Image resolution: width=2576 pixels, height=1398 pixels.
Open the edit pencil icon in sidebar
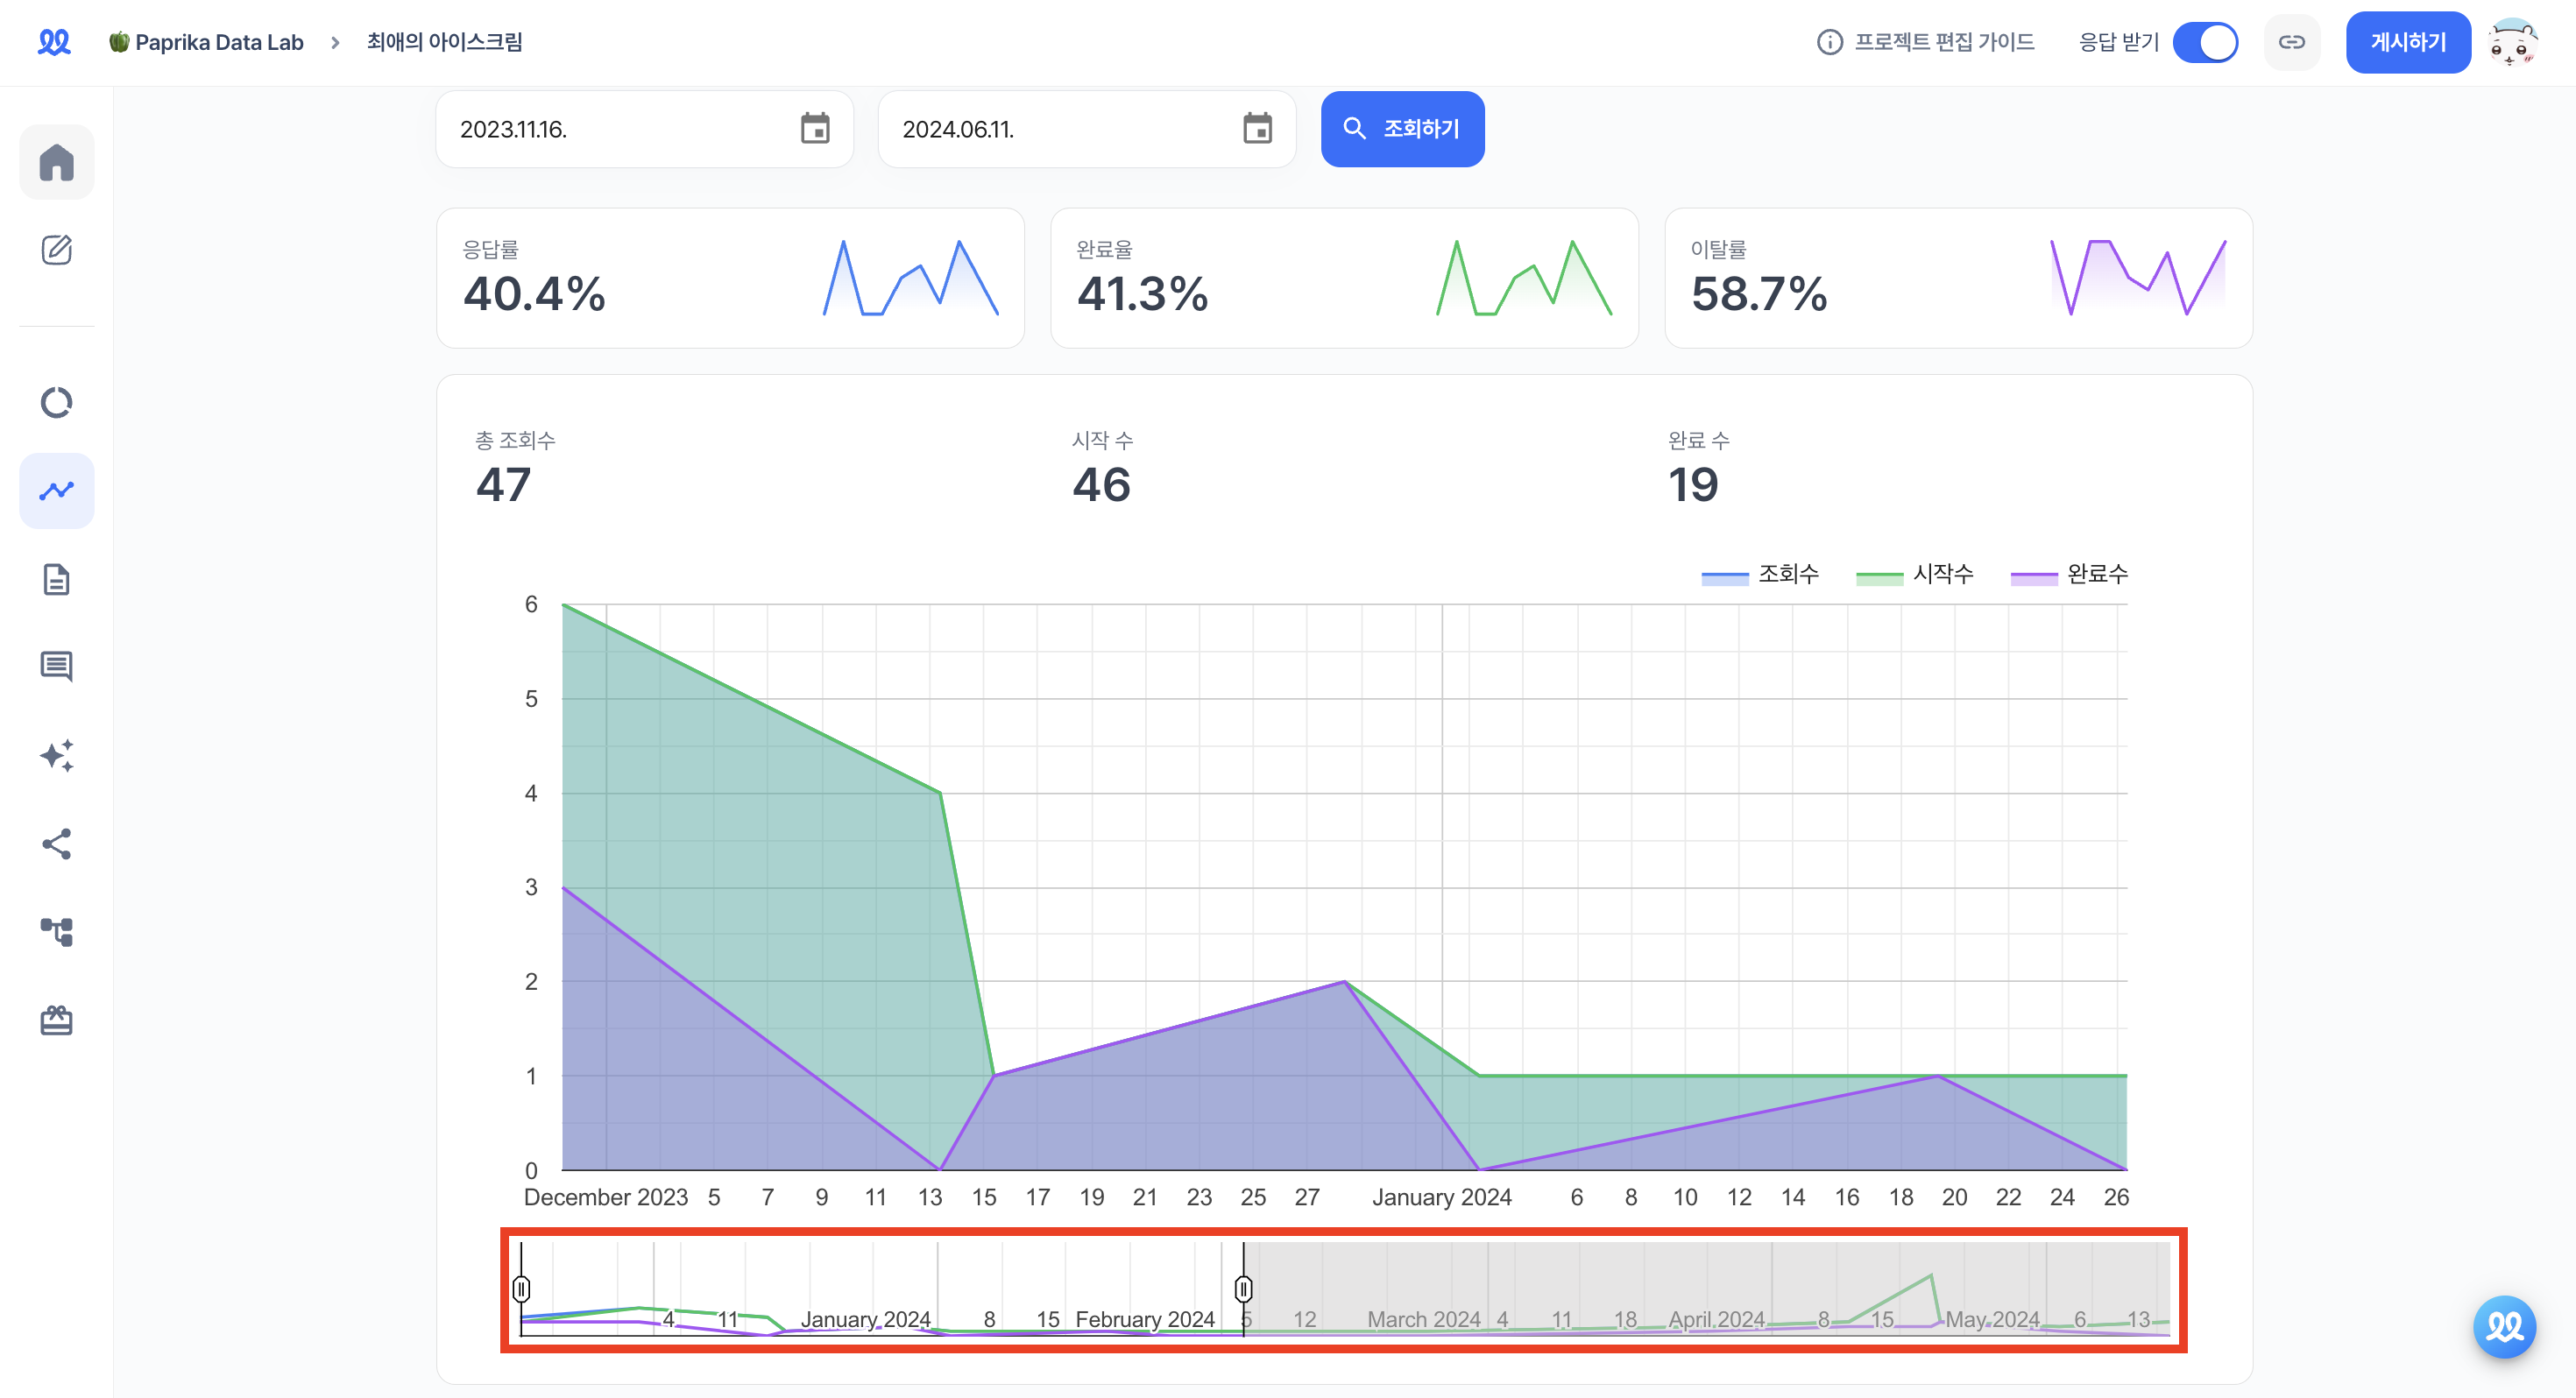coord(56,250)
